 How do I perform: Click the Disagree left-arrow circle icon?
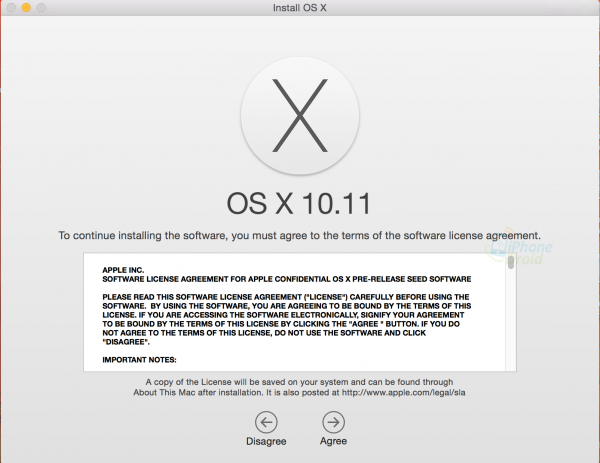[x=266, y=422]
